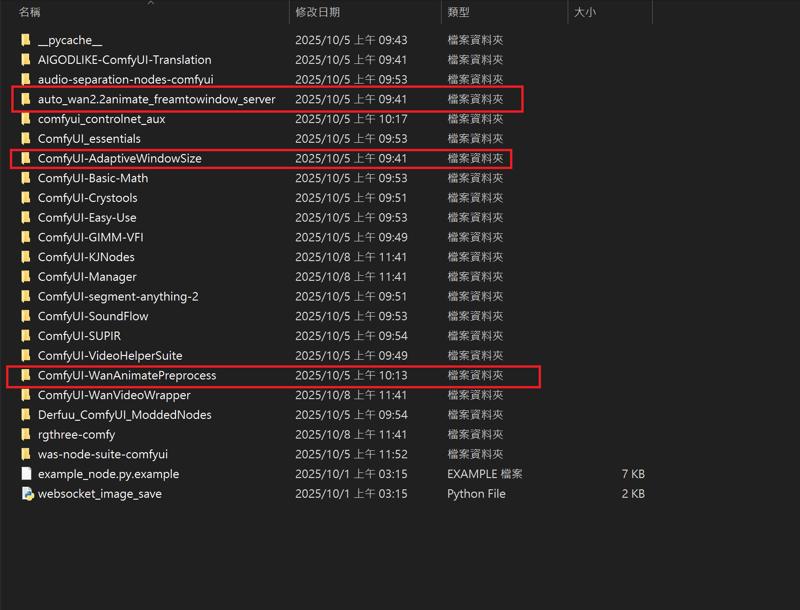Sort by the 類型 column header
Viewport: 800px width, 610px height.
[x=458, y=12]
